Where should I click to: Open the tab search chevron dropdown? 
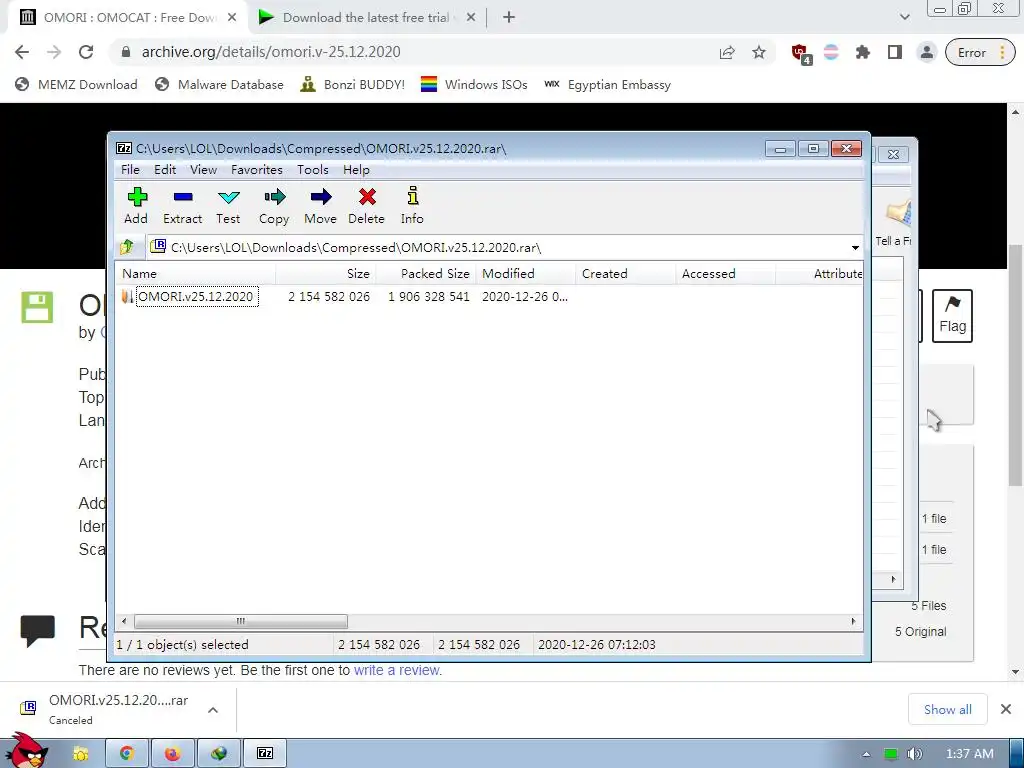pos(904,18)
